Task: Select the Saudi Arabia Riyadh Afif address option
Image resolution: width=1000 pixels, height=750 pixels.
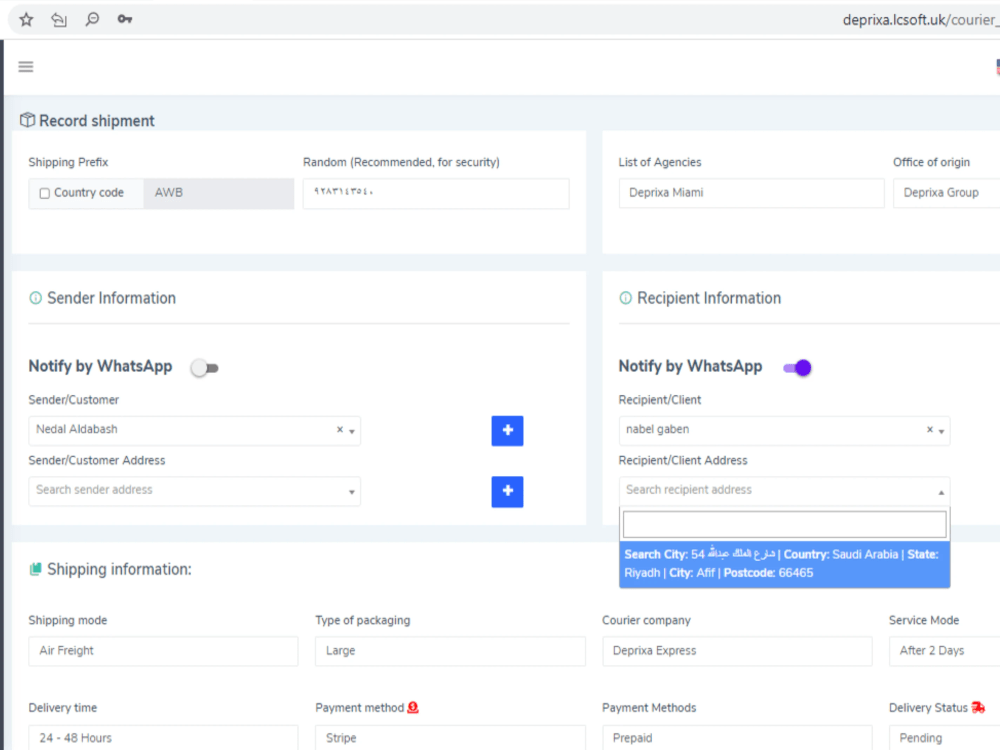Action: [784, 564]
